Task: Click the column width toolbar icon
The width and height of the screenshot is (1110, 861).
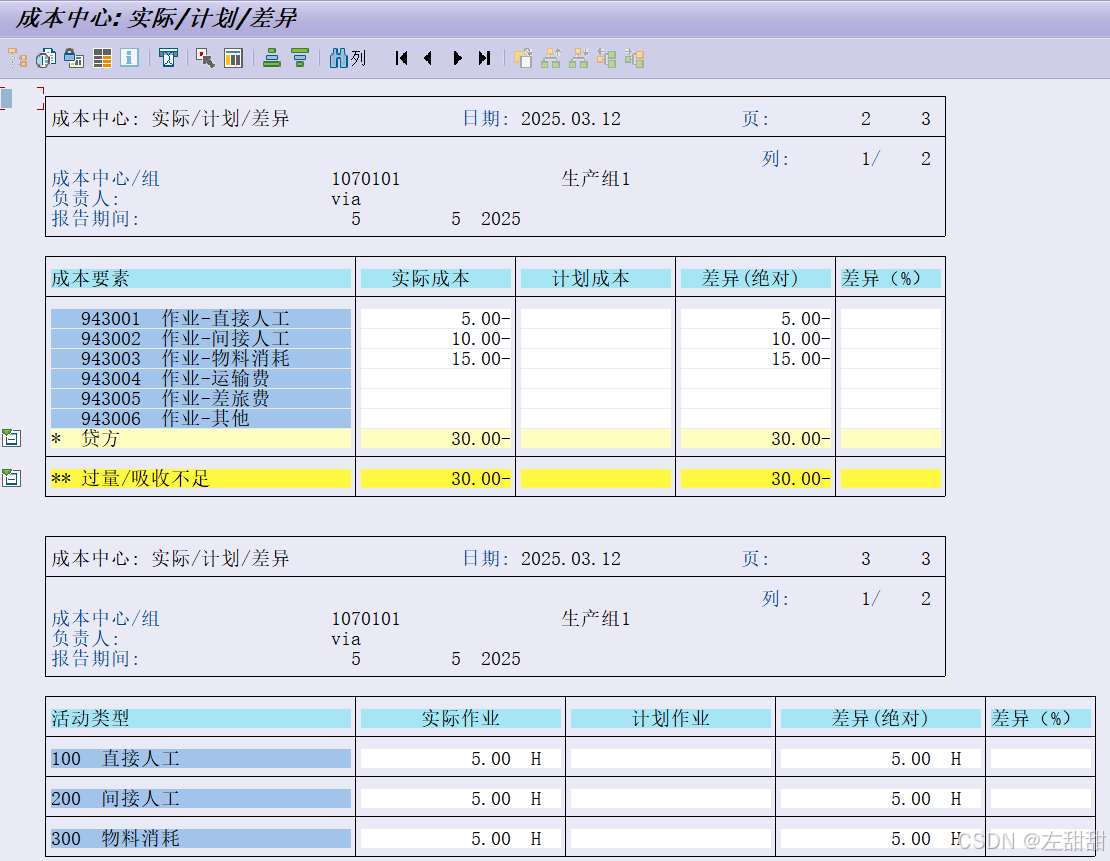Action: tap(168, 58)
